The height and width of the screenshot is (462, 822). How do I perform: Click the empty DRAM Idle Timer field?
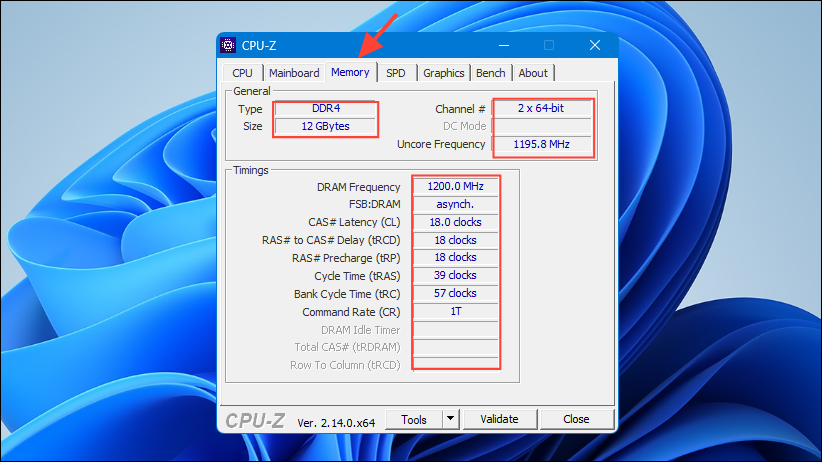(x=456, y=329)
